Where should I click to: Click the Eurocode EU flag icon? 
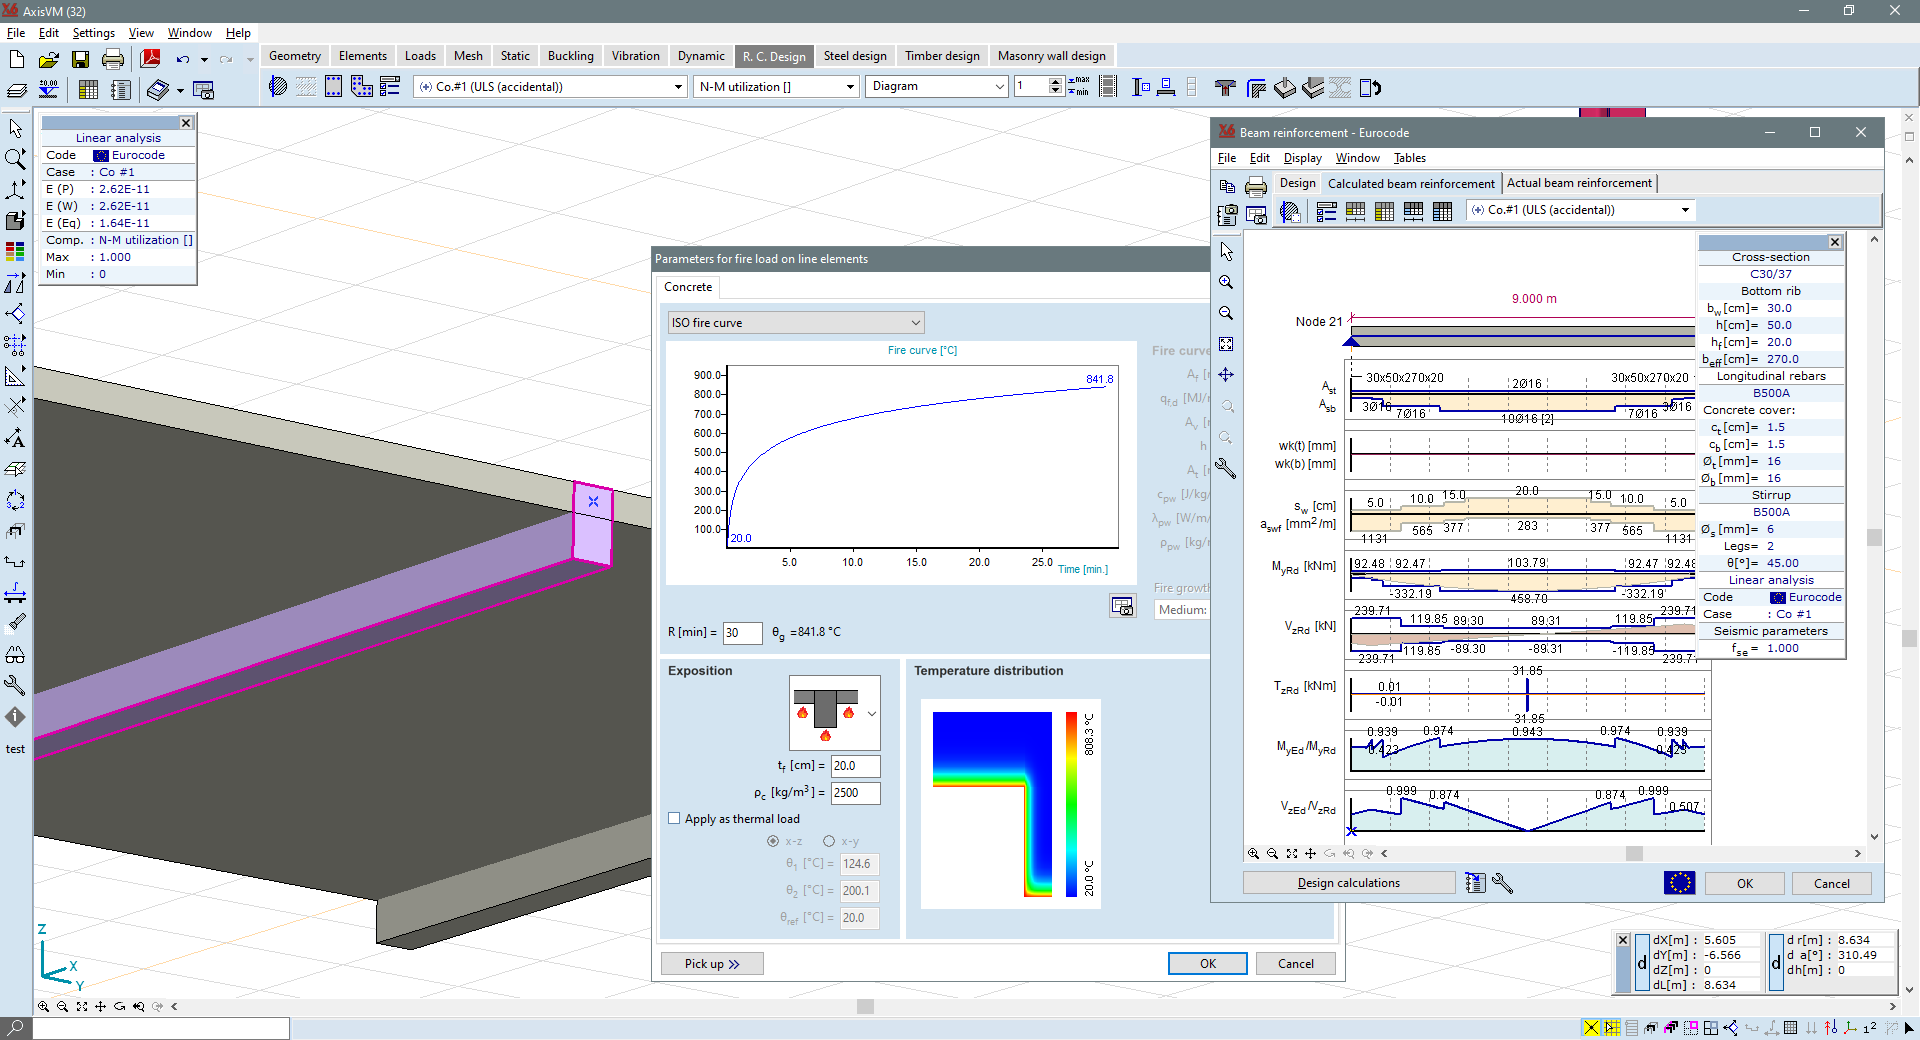[1679, 883]
